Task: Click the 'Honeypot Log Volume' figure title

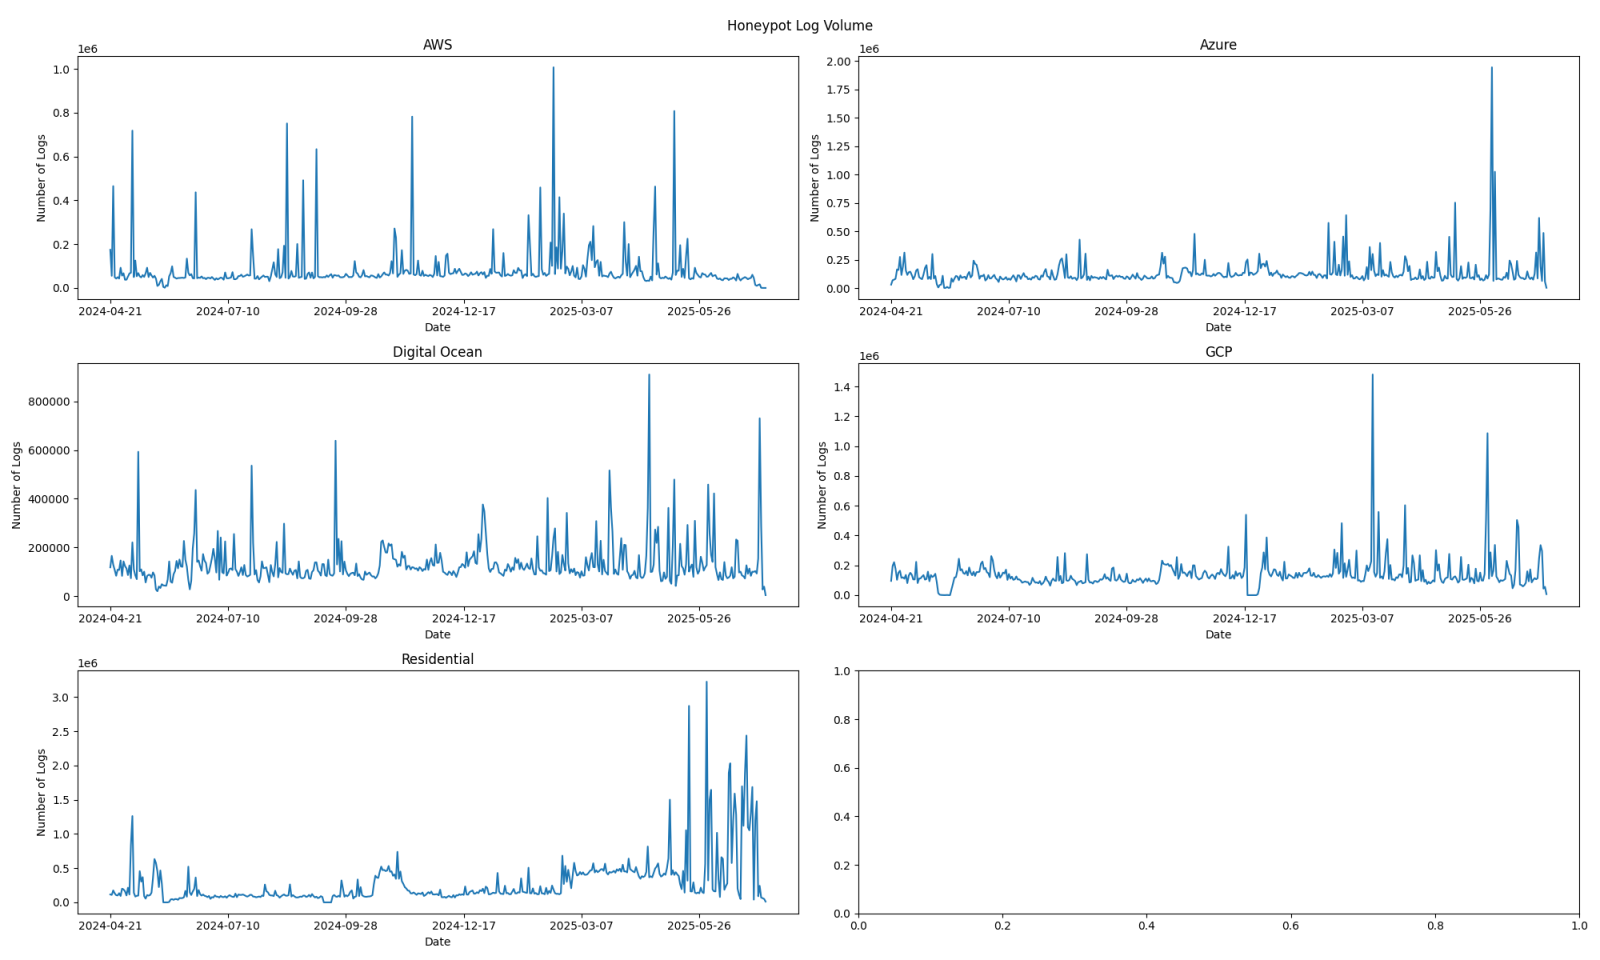Action: point(799,26)
